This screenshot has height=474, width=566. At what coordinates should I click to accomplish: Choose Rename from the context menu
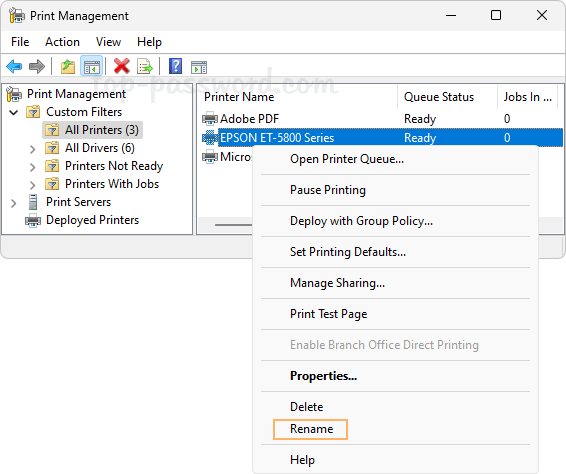(311, 429)
